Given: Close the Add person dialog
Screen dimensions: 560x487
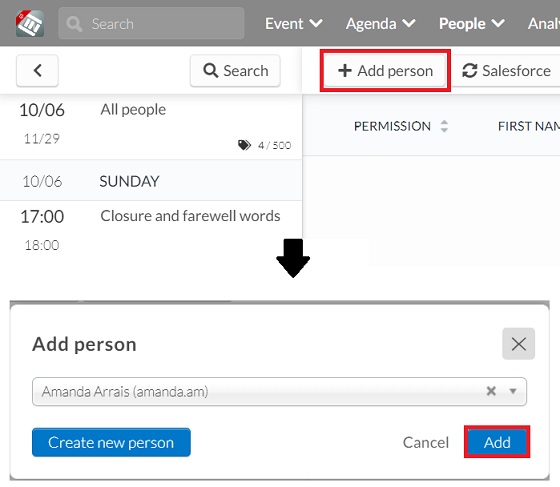Looking at the screenshot, I should click(x=518, y=344).
